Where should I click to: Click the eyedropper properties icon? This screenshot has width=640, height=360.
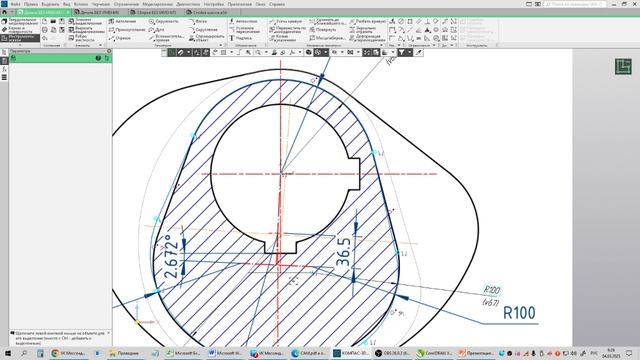pyautogui.click(x=418, y=52)
